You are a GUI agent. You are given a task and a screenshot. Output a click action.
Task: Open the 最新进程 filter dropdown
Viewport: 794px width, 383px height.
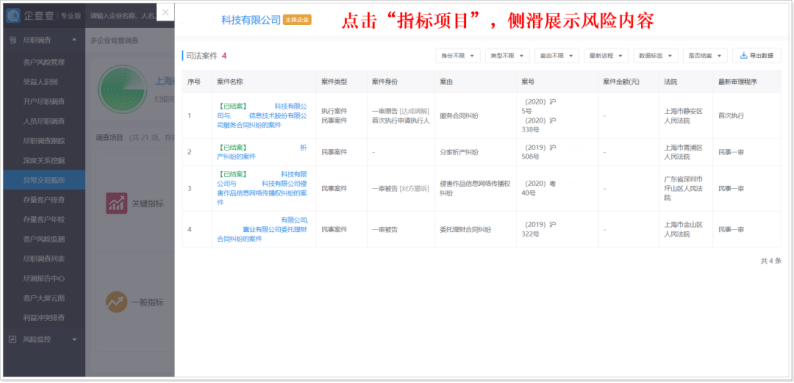point(606,56)
